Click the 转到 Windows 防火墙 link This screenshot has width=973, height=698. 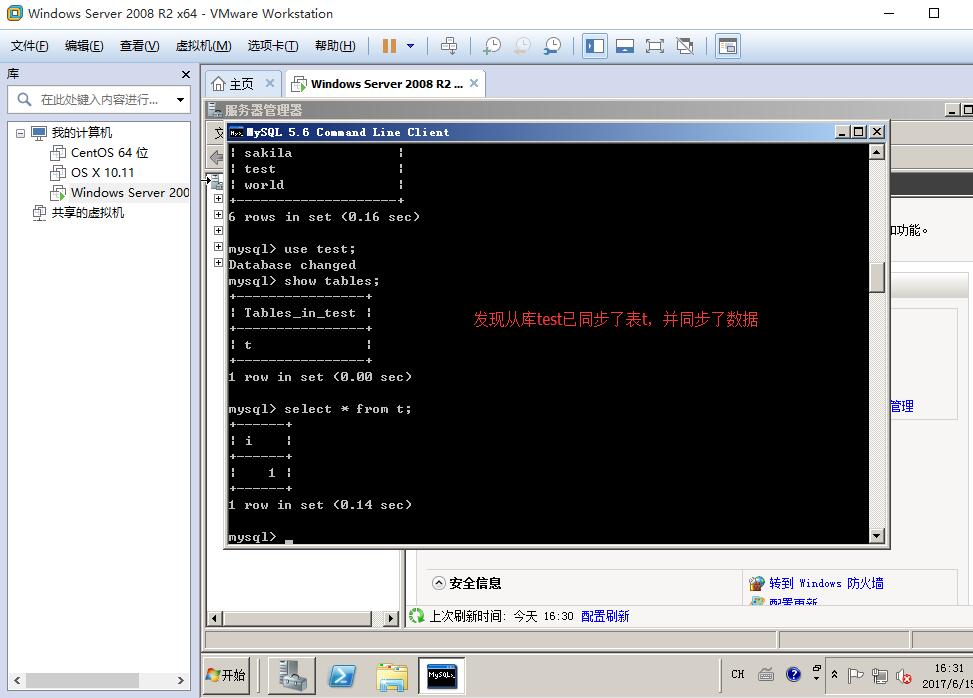826,583
